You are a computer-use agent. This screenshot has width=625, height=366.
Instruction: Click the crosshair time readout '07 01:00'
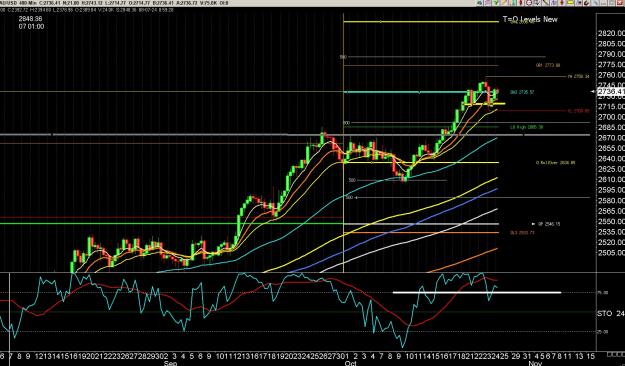[31, 27]
